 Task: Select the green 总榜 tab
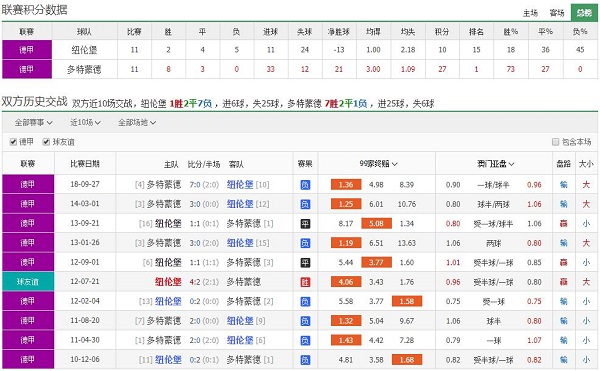[584, 13]
